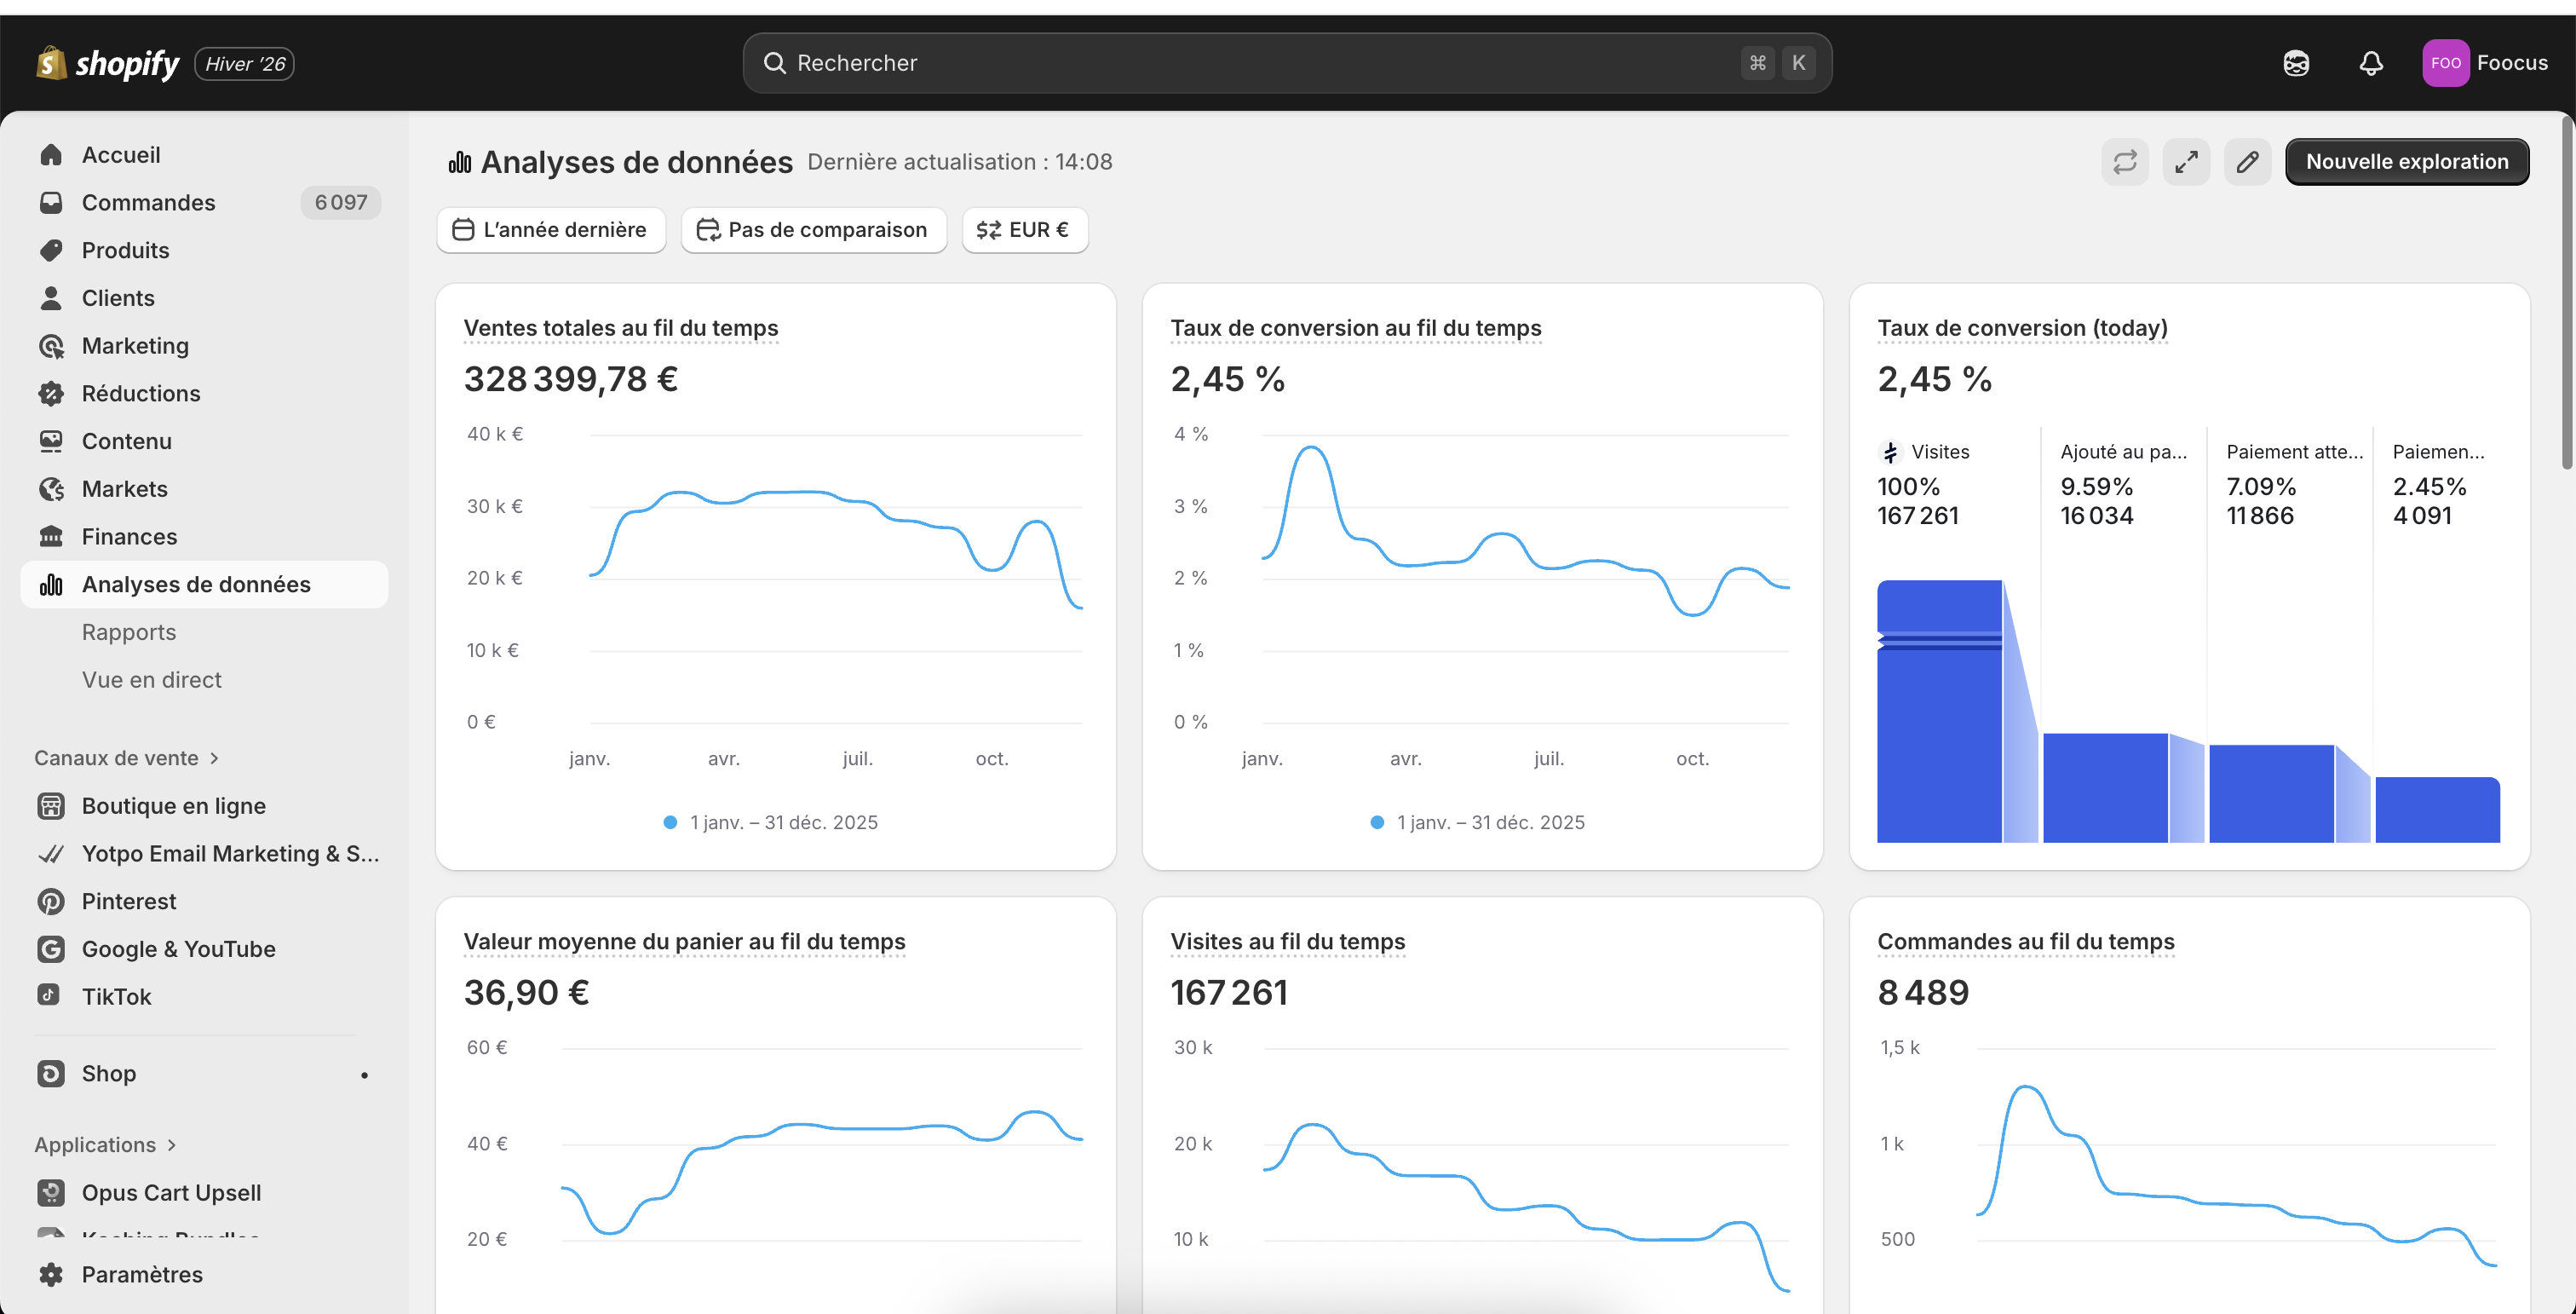This screenshot has height=1314, width=2576.
Task: Open the notifications bell
Action: (x=2370, y=63)
